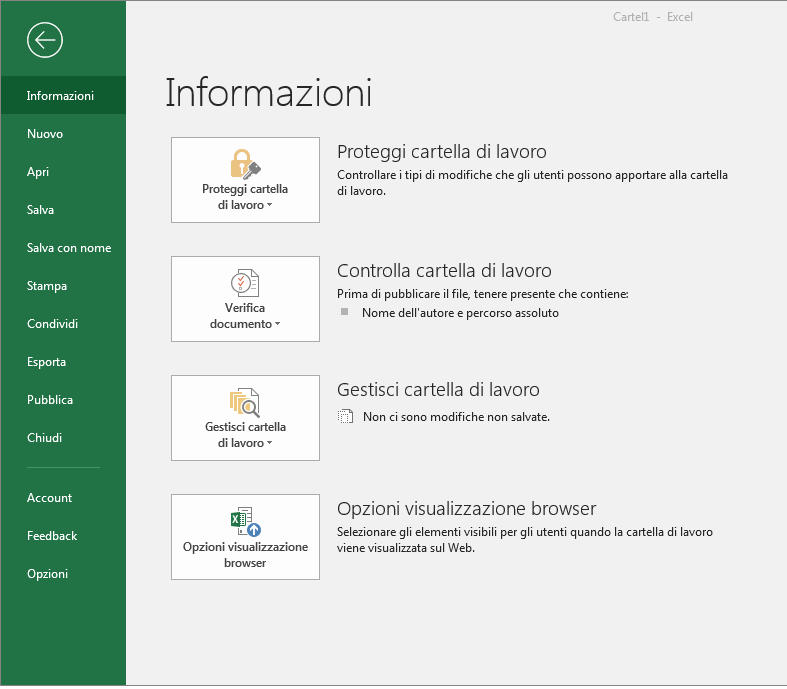The width and height of the screenshot is (787, 689).
Task: Select the Informazioni tab
Action: coord(63,95)
